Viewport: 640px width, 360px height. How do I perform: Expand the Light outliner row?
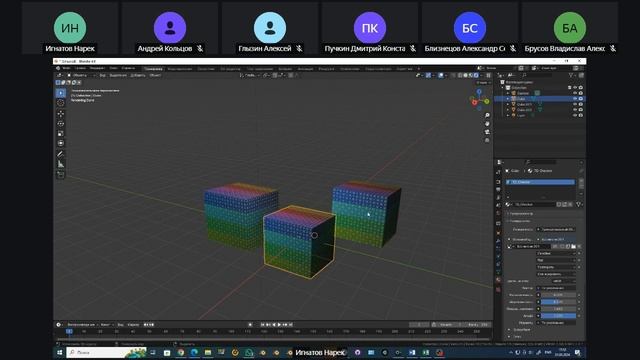[508, 116]
